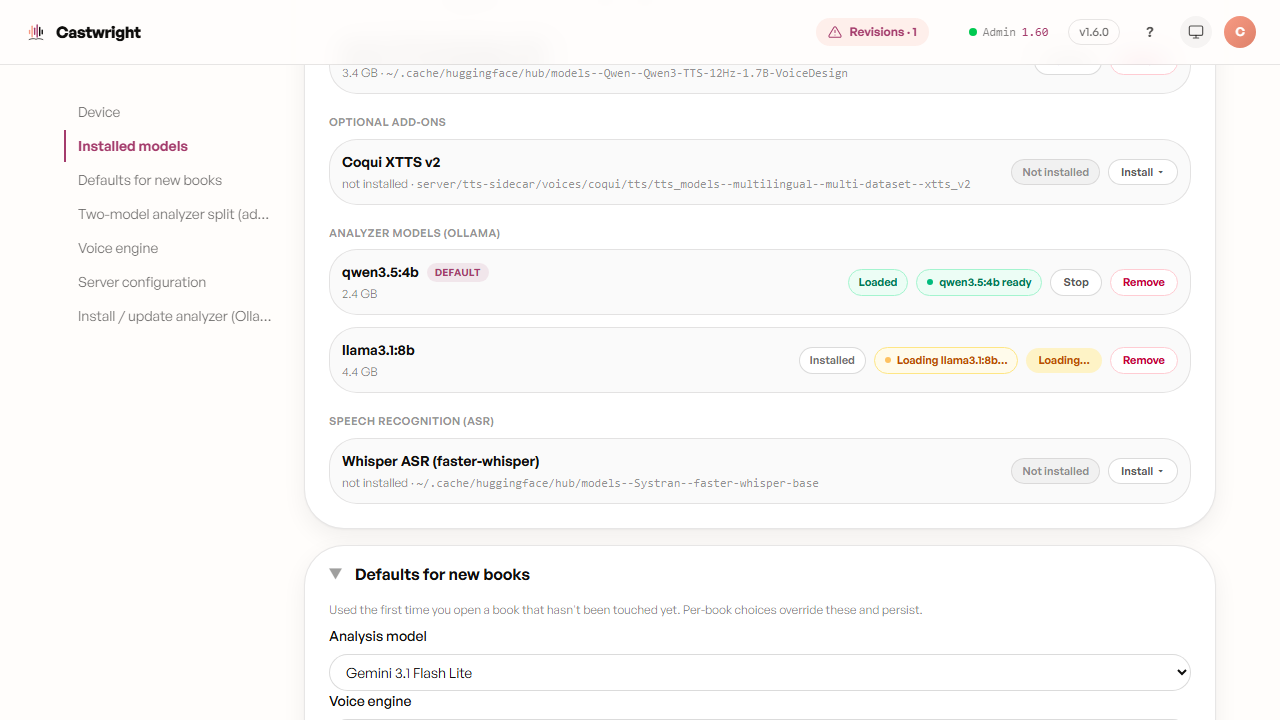Click the Voice engine field label
Viewport: 1280px width, 720px height.
coord(370,701)
